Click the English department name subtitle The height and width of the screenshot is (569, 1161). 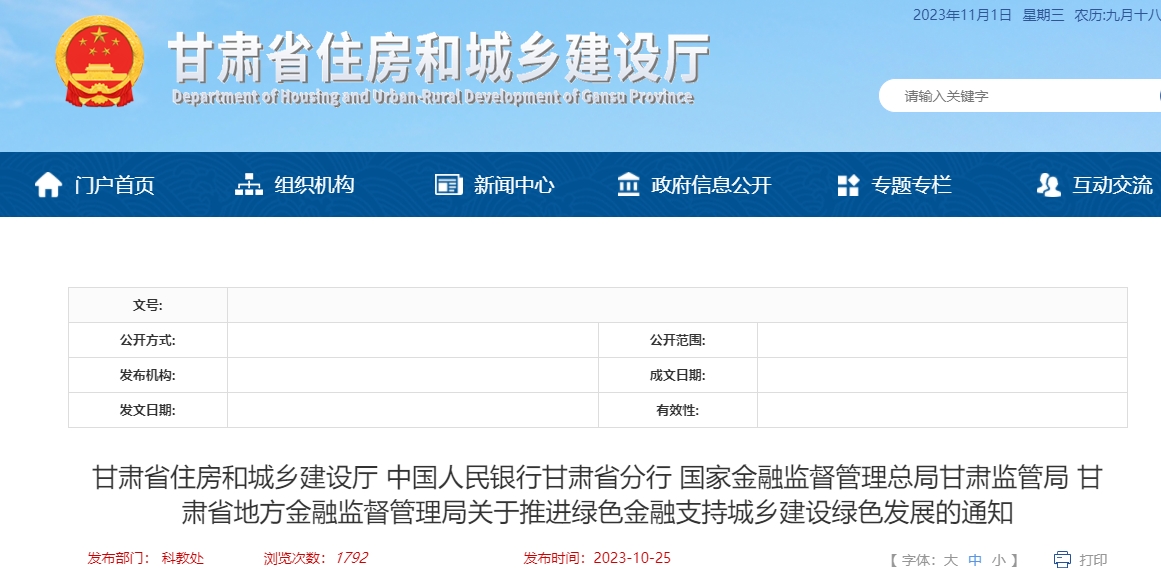click(432, 97)
